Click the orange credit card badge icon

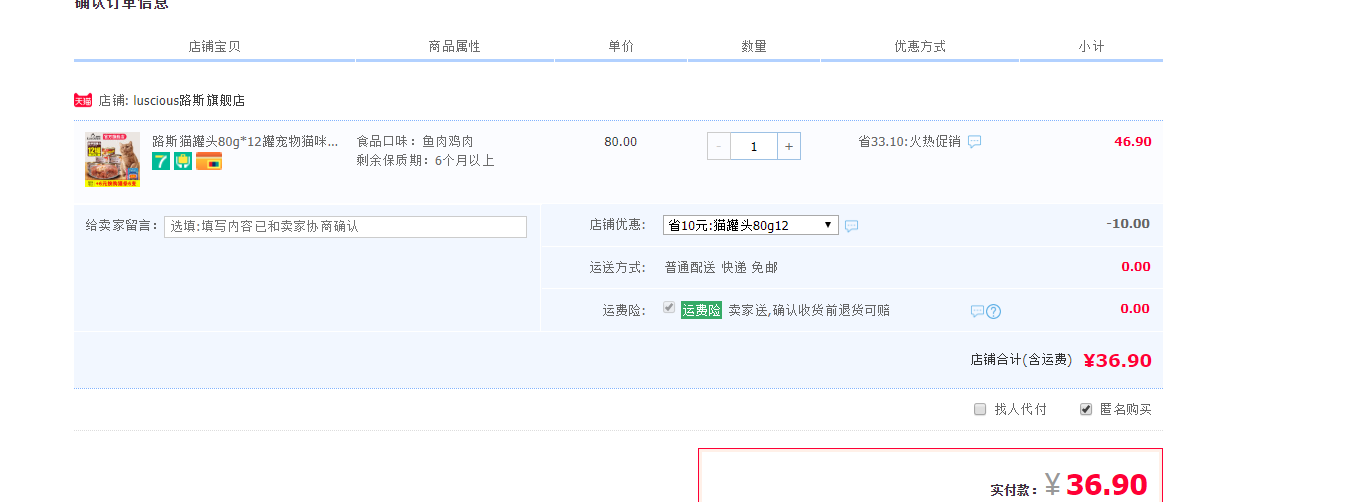209,161
